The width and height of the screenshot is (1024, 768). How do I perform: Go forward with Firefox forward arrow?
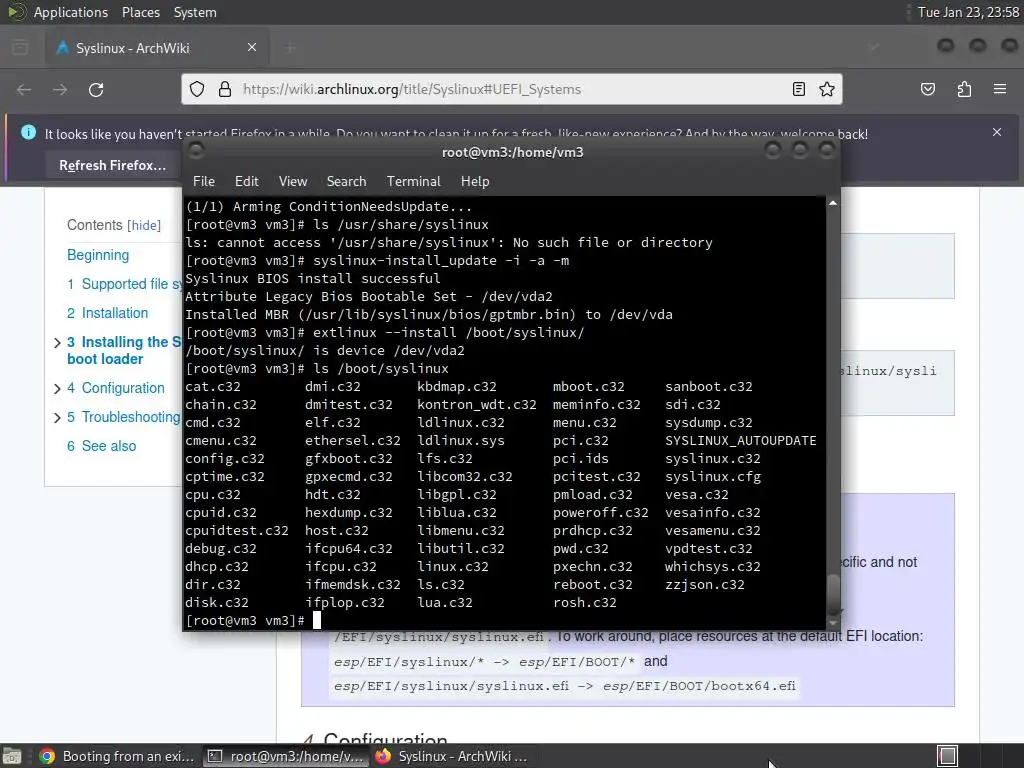coord(60,89)
